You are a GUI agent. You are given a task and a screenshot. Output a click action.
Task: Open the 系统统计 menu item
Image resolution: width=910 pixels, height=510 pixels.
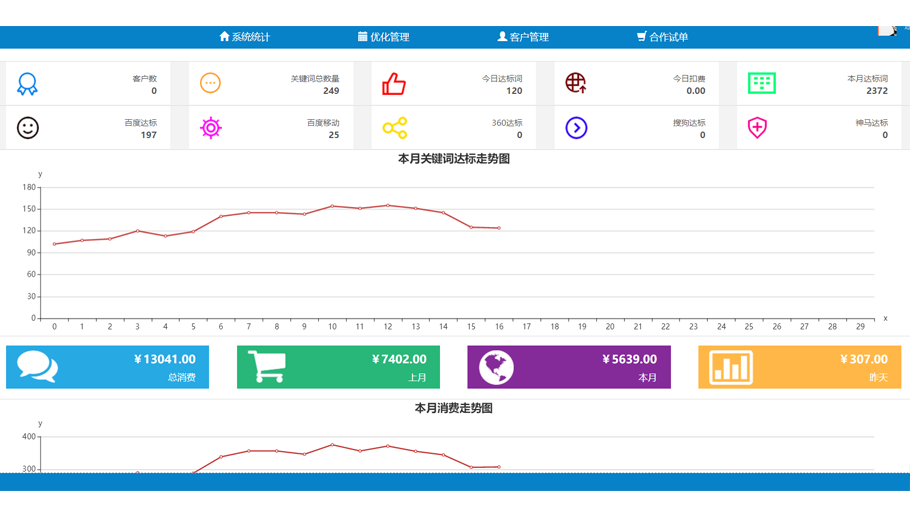[x=245, y=37]
